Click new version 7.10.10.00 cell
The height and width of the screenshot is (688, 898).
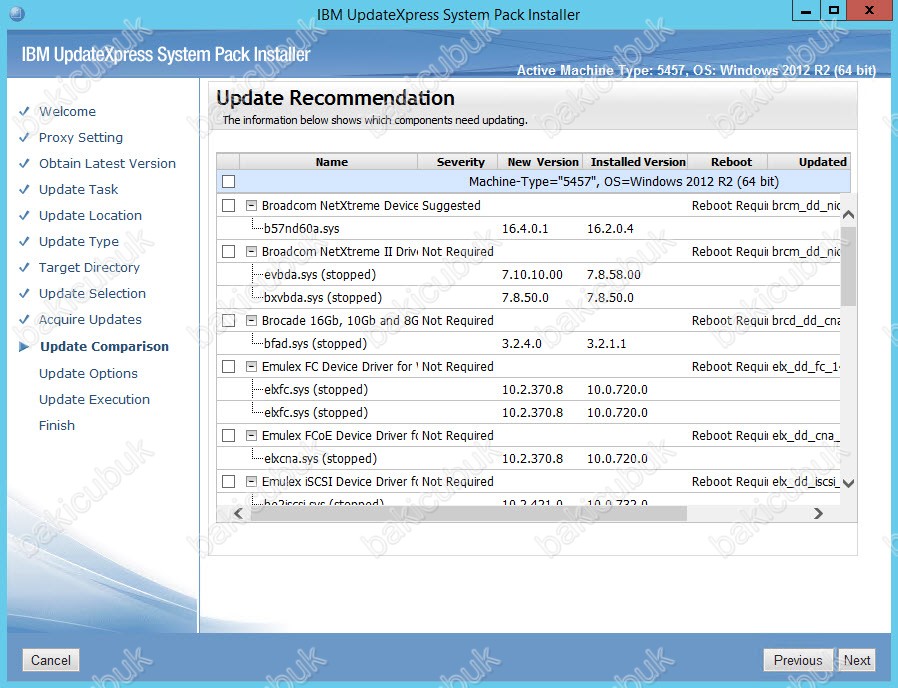point(532,274)
